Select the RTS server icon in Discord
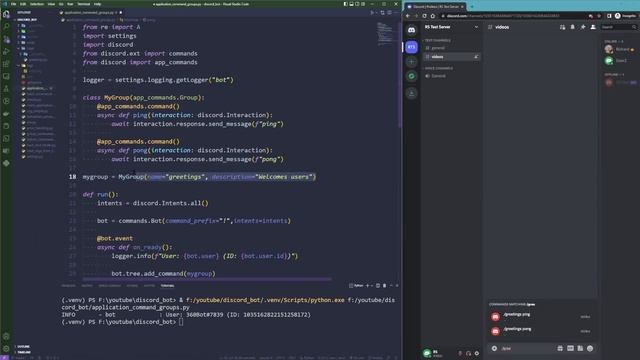The height and width of the screenshot is (360, 640). (411, 47)
